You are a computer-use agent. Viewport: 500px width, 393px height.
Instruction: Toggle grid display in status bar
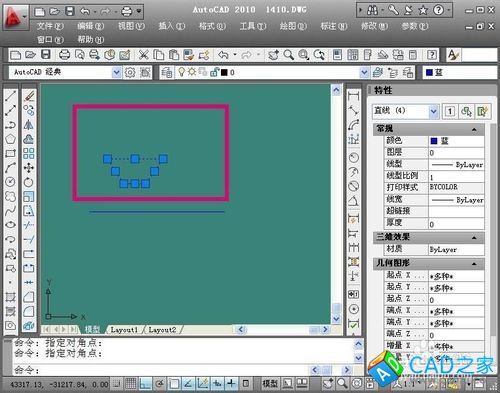click(130, 384)
